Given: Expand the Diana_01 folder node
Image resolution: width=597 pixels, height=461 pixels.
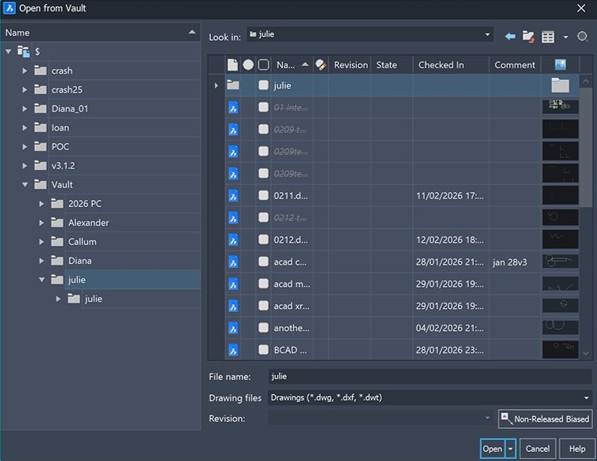Looking at the screenshot, I should pyautogui.click(x=25, y=108).
